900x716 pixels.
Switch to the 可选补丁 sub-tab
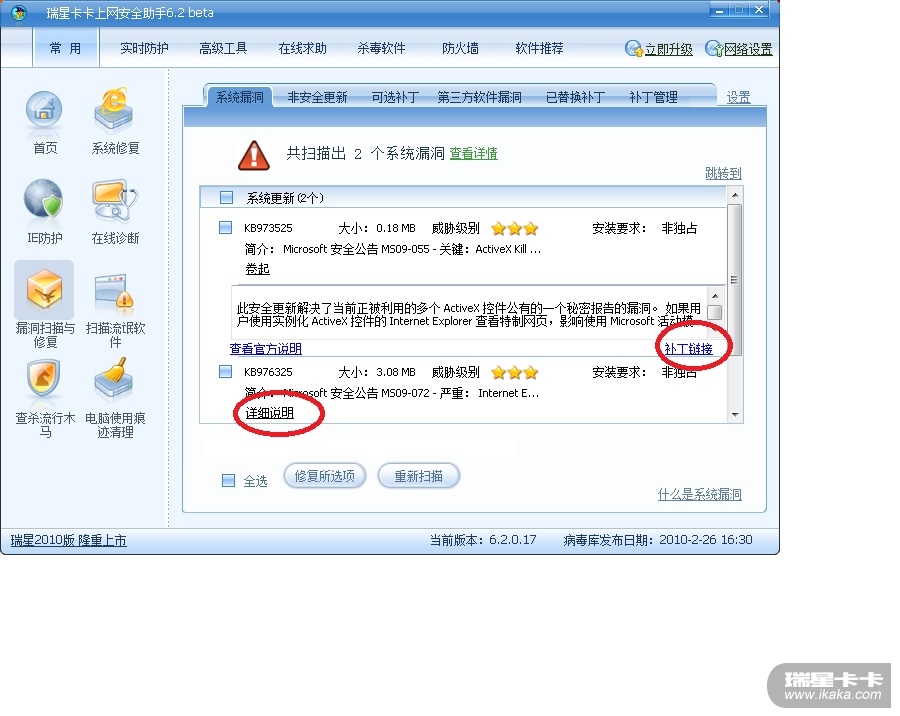point(395,97)
